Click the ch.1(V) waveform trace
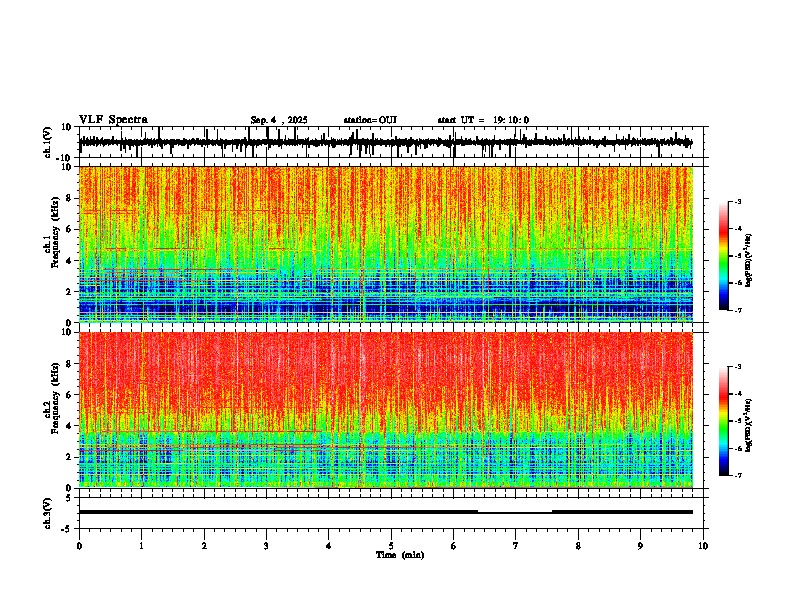The width and height of the screenshot is (792, 612). 386,142
